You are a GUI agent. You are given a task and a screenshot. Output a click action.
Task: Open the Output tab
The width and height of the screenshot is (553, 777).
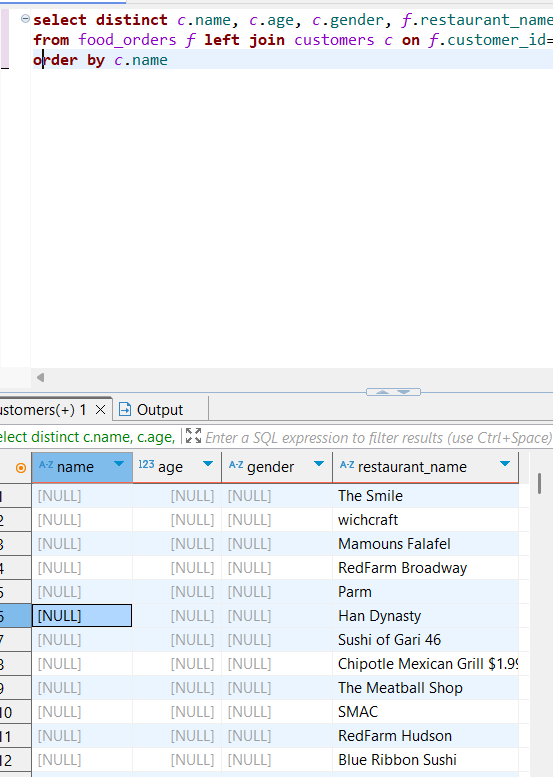pyautogui.click(x=151, y=410)
